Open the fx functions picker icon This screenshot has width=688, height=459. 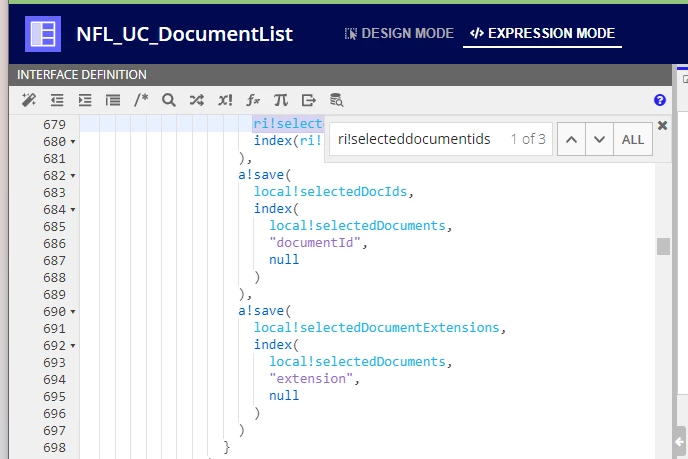point(253,100)
